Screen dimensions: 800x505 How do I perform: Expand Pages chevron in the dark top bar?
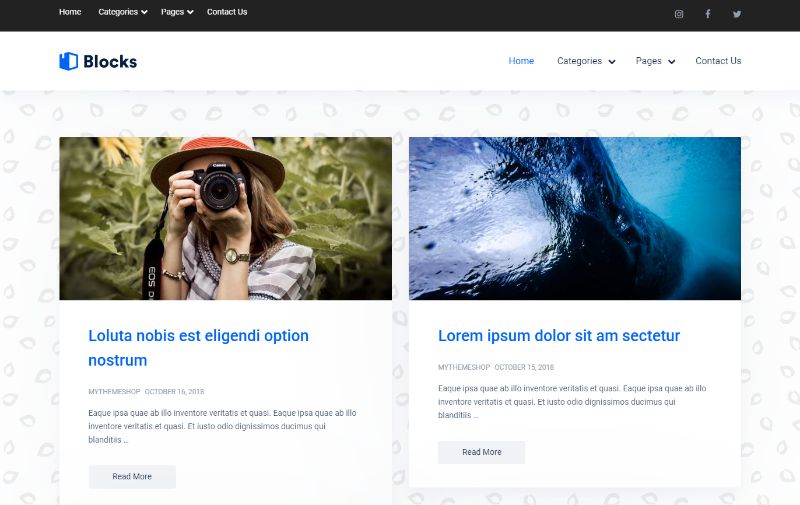point(190,12)
